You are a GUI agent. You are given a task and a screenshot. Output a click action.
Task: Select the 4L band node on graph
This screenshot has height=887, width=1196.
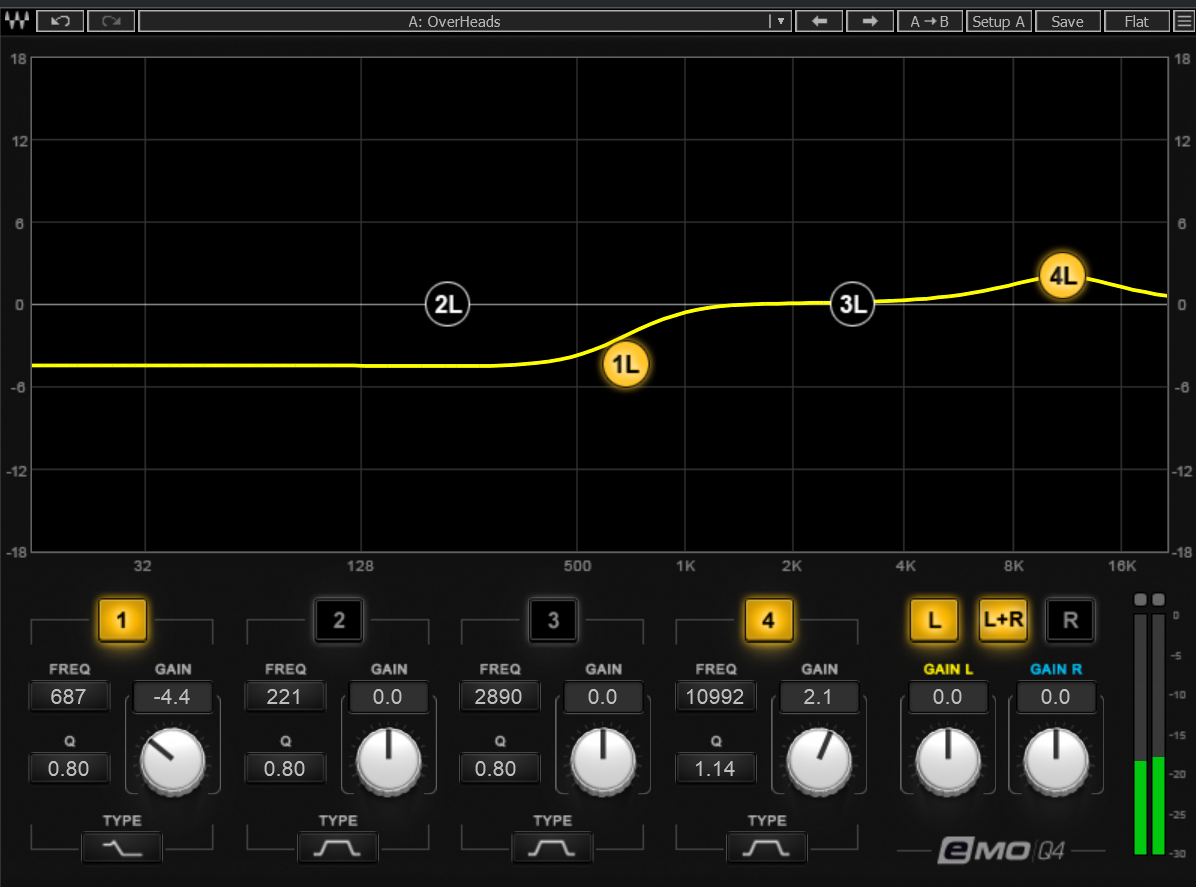click(1062, 277)
